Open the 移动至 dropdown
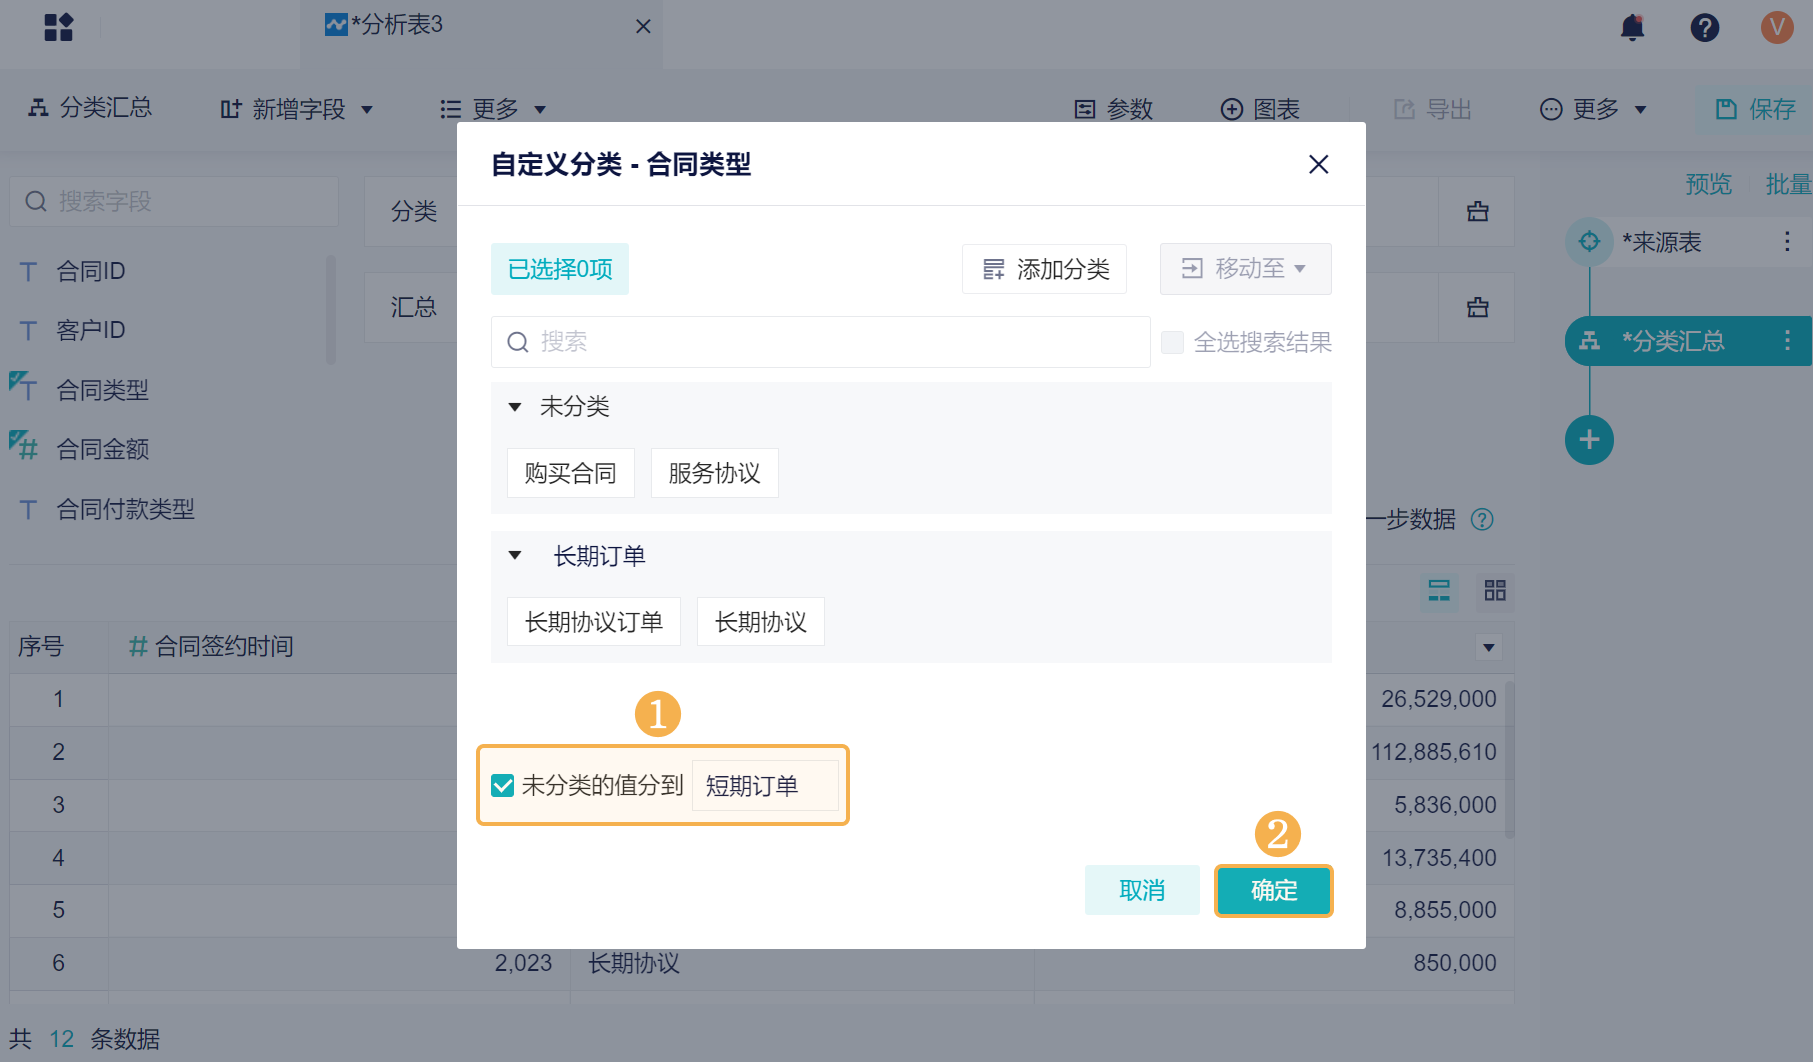The height and width of the screenshot is (1062, 1813). 1245,269
